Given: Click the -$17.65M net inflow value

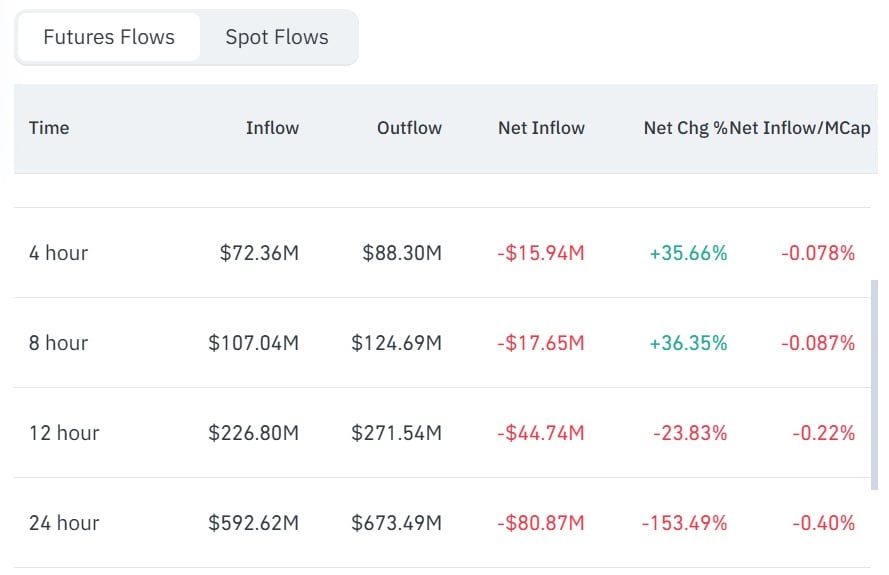Looking at the screenshot, I should (x=541, y=343).
